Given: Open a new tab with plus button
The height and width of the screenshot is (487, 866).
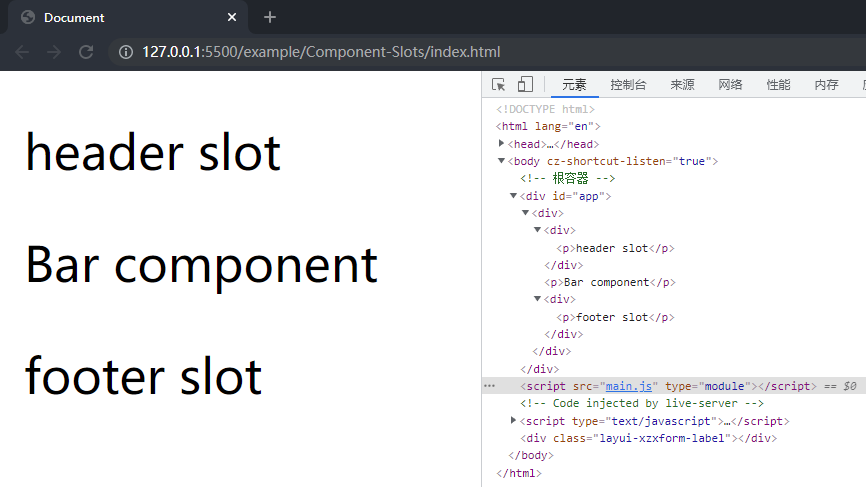Looking at the screenshot, I should (x=270, y=18).
